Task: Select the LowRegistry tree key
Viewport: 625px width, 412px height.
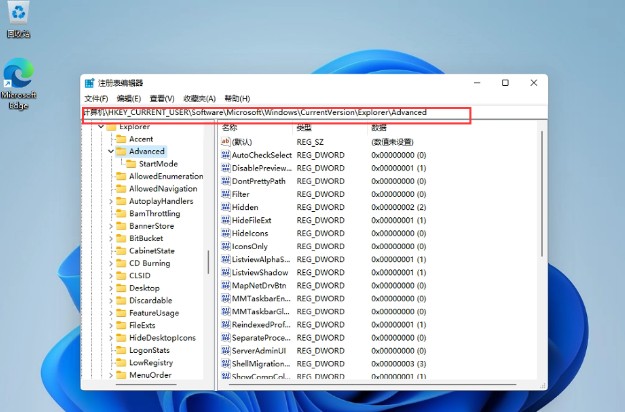Action: pos(151,363)
